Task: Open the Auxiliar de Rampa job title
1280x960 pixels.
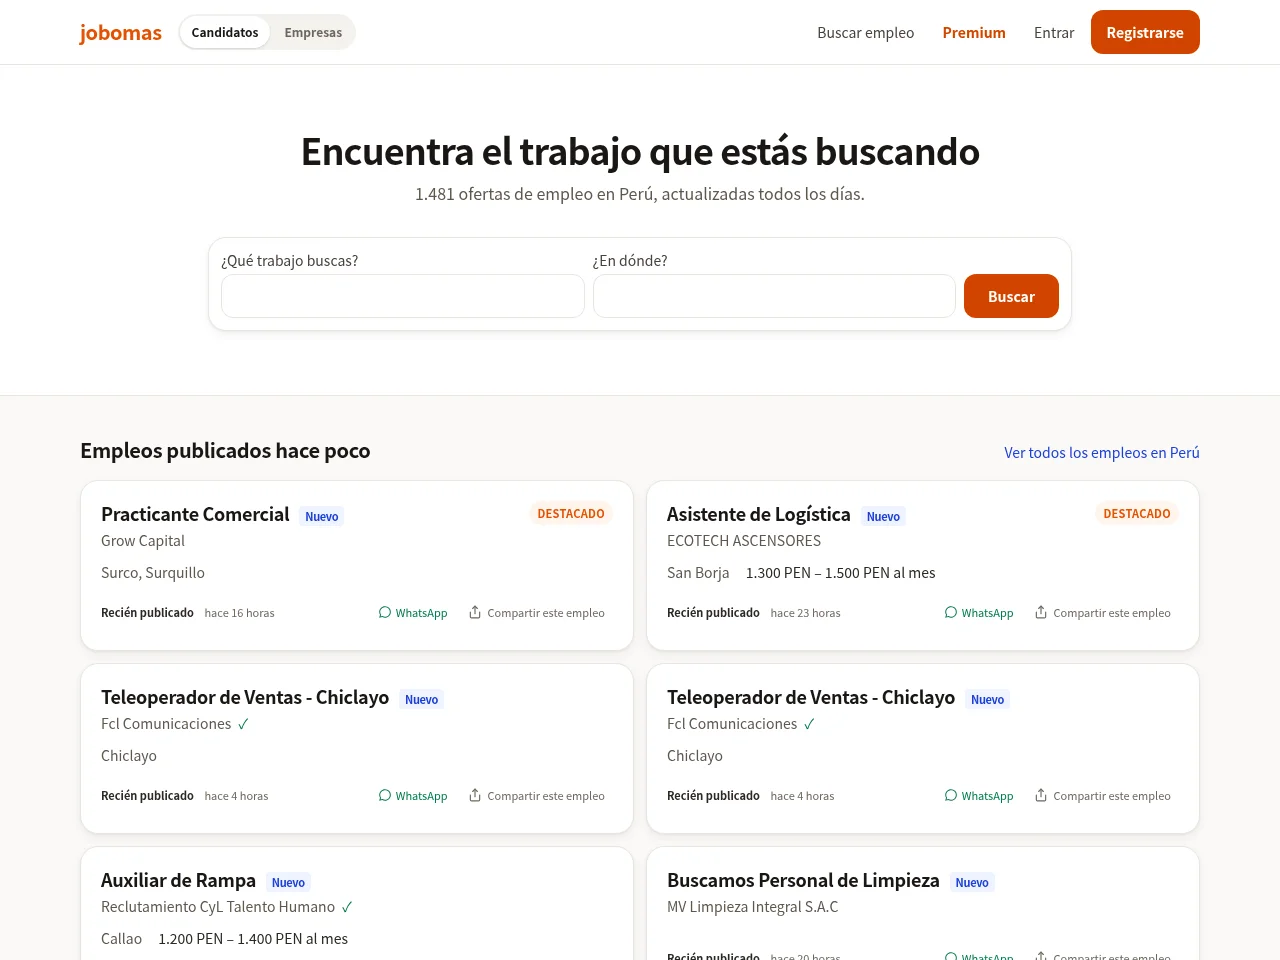Action: (x=178, y=880)
